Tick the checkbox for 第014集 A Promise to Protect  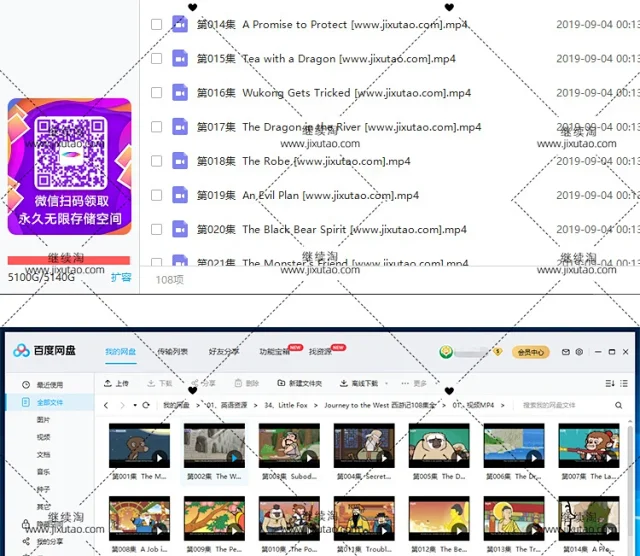(x=156, y=24)
